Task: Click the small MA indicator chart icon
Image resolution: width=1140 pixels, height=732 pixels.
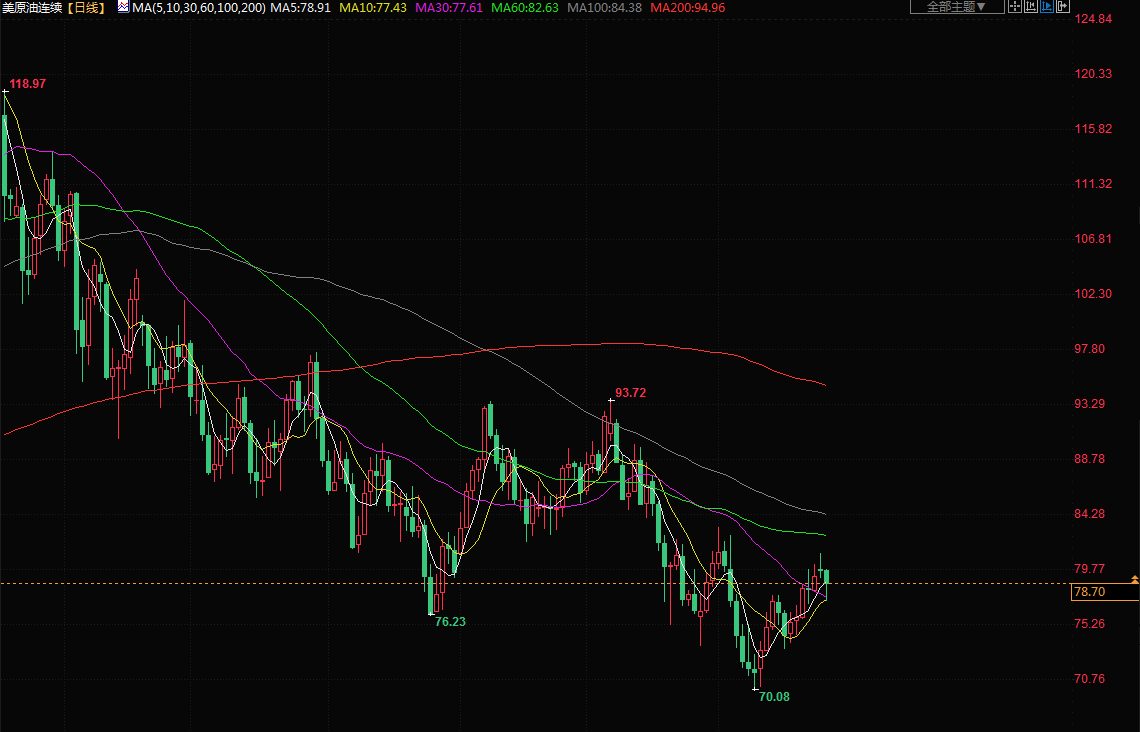Action: pos(123,7)
